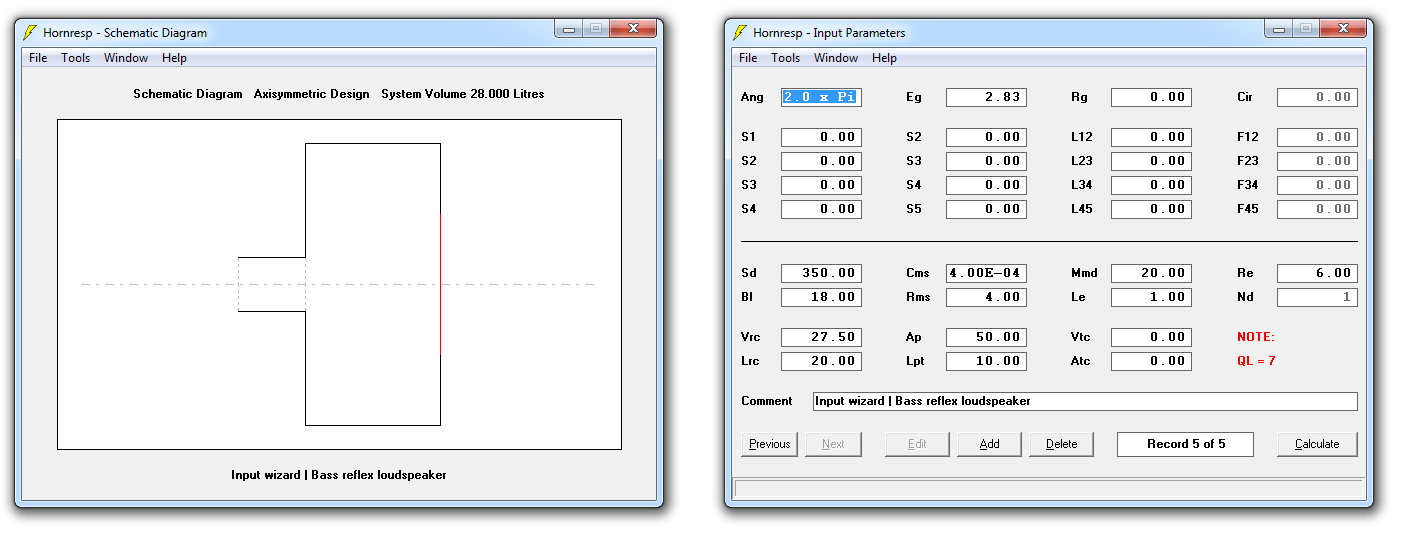This screenshot has width=1424, height=539.
Task: Click the Lrc field with 20.00
Action: coord(821,361)
